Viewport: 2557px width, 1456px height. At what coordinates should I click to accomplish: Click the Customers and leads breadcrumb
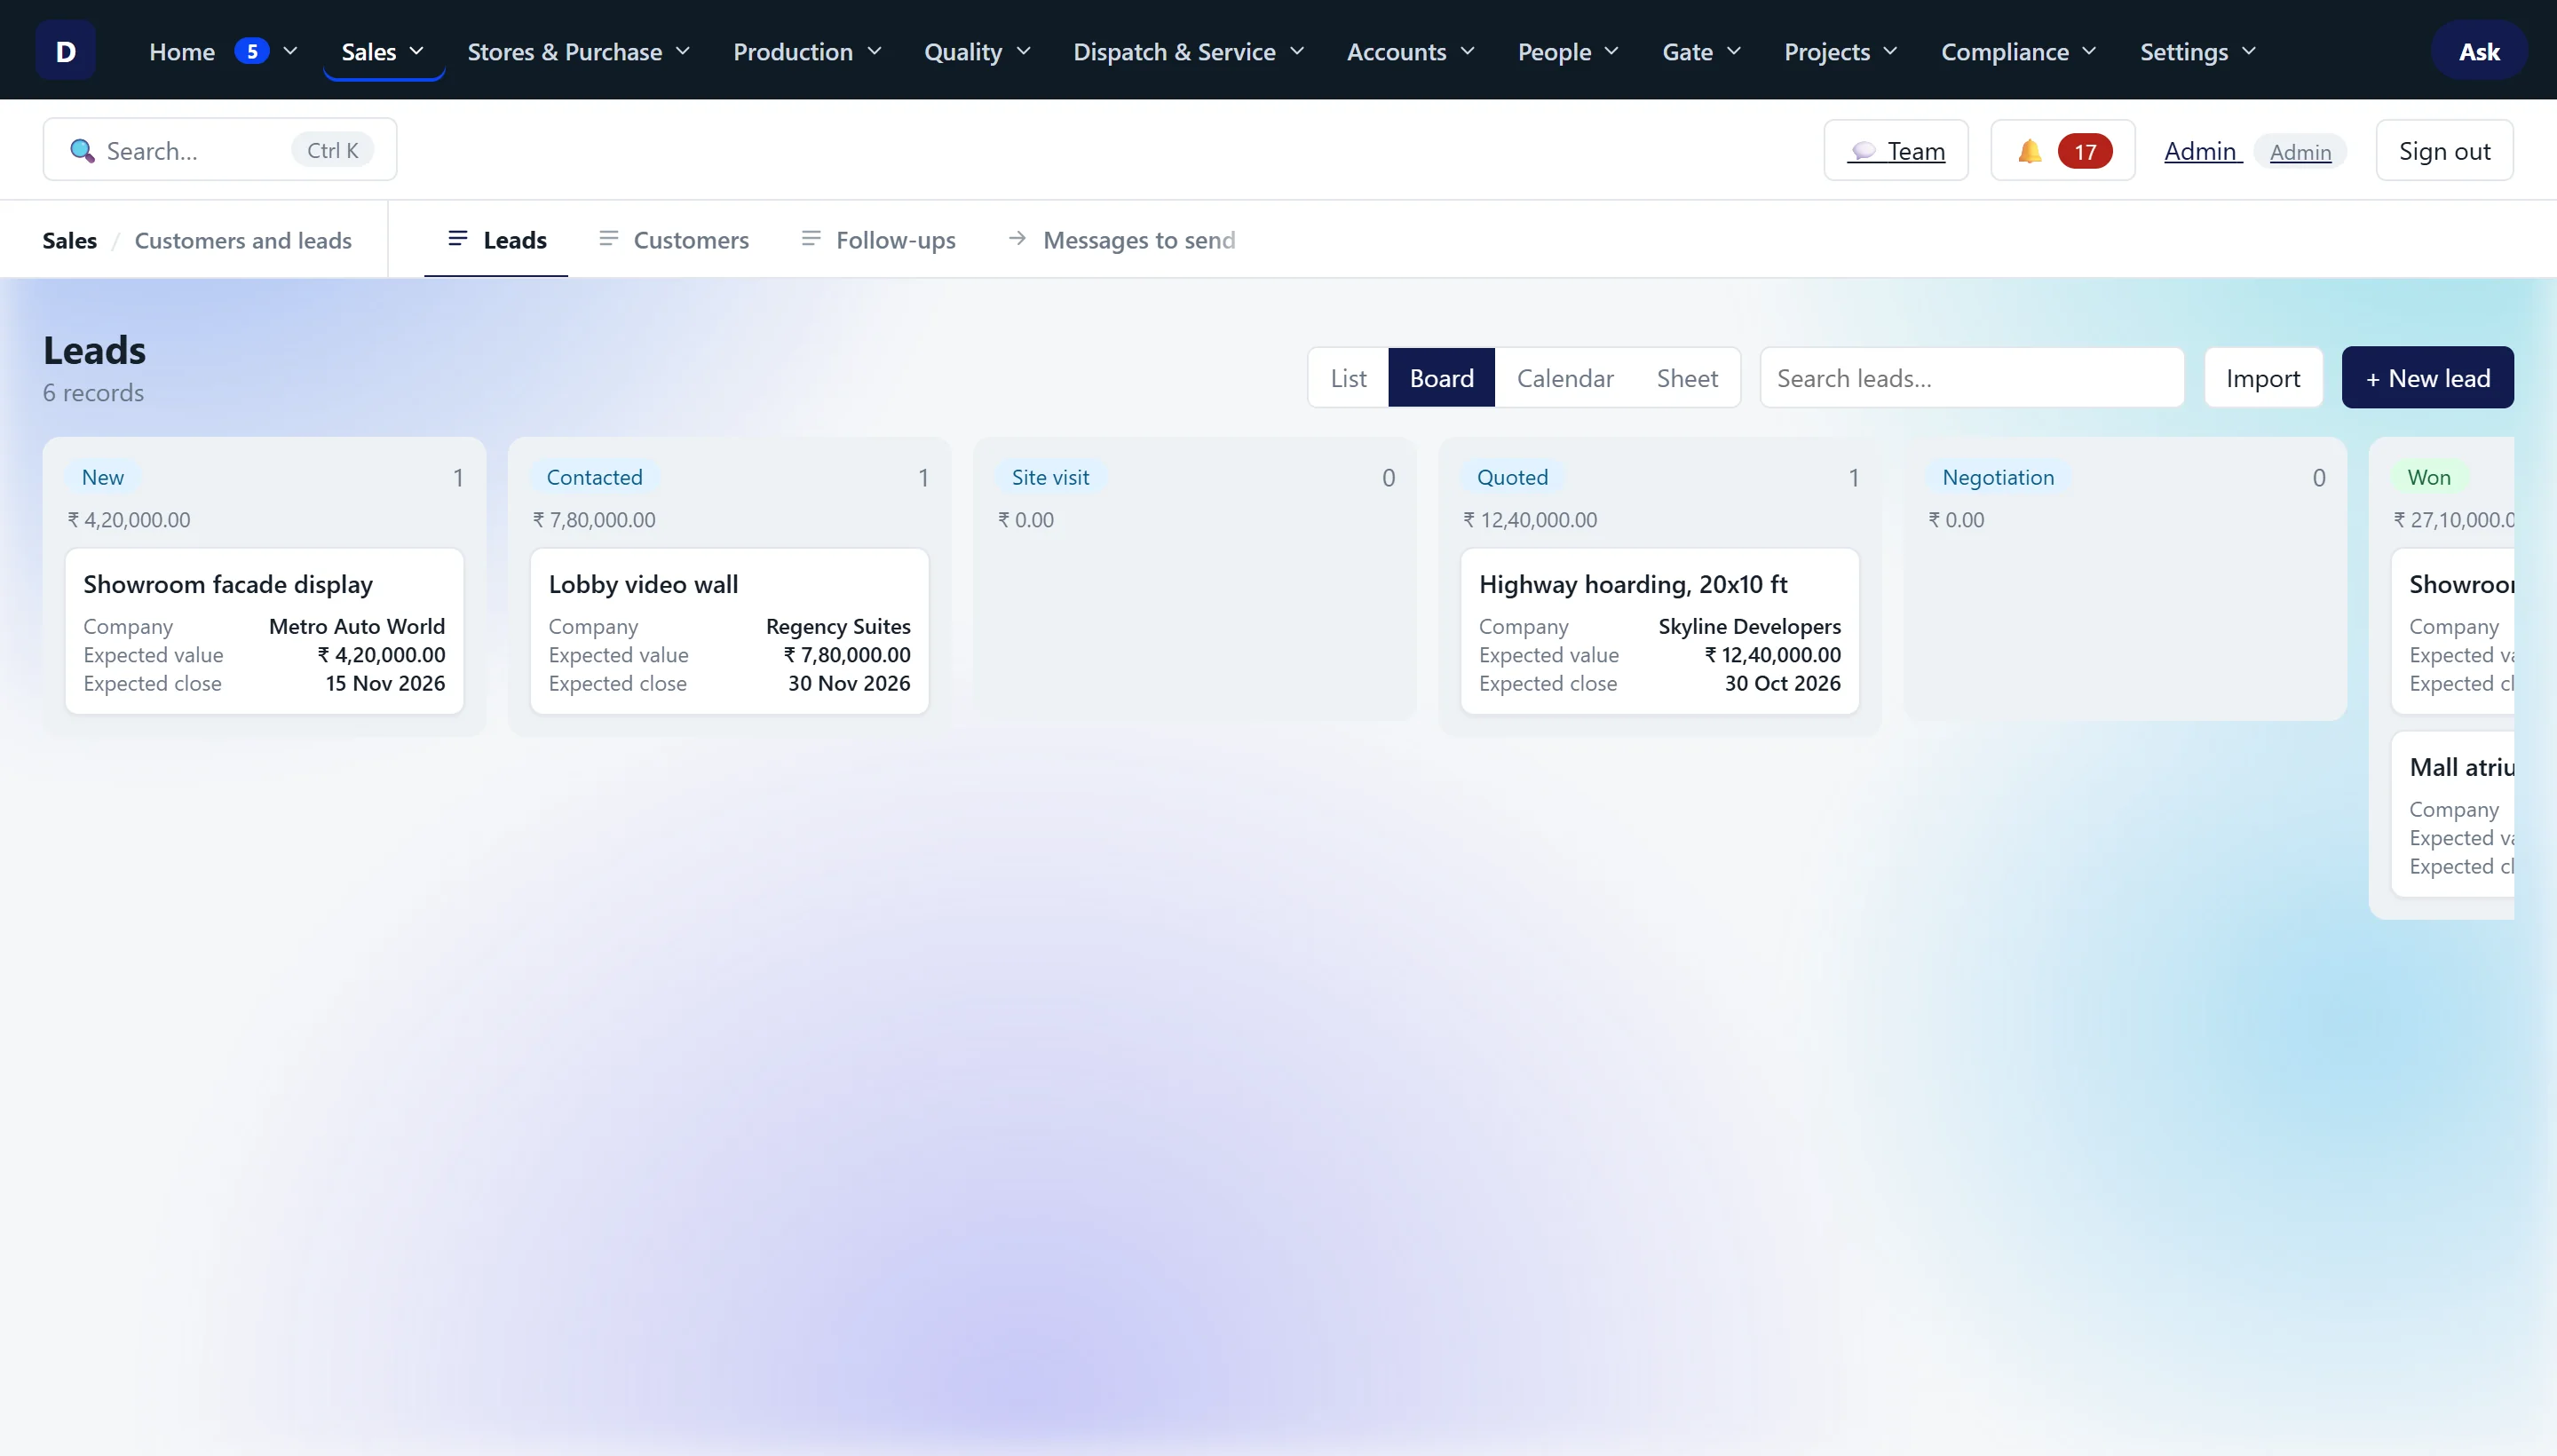click(243, 240)
